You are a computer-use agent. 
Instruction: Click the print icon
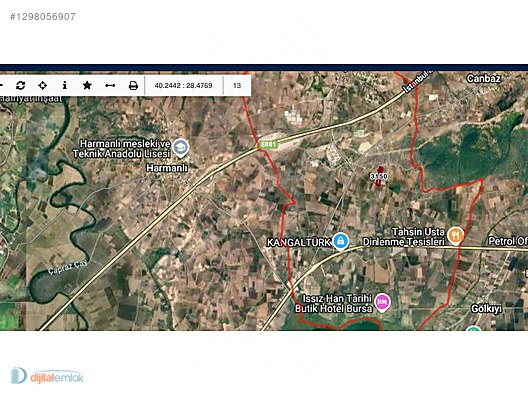pyautogui.click(x=133, y=86)
